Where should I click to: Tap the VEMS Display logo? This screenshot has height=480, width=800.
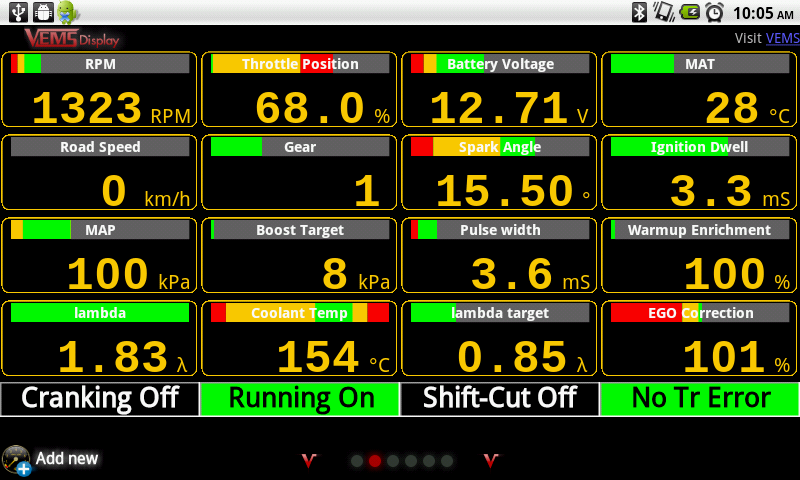tap(71, 38)
